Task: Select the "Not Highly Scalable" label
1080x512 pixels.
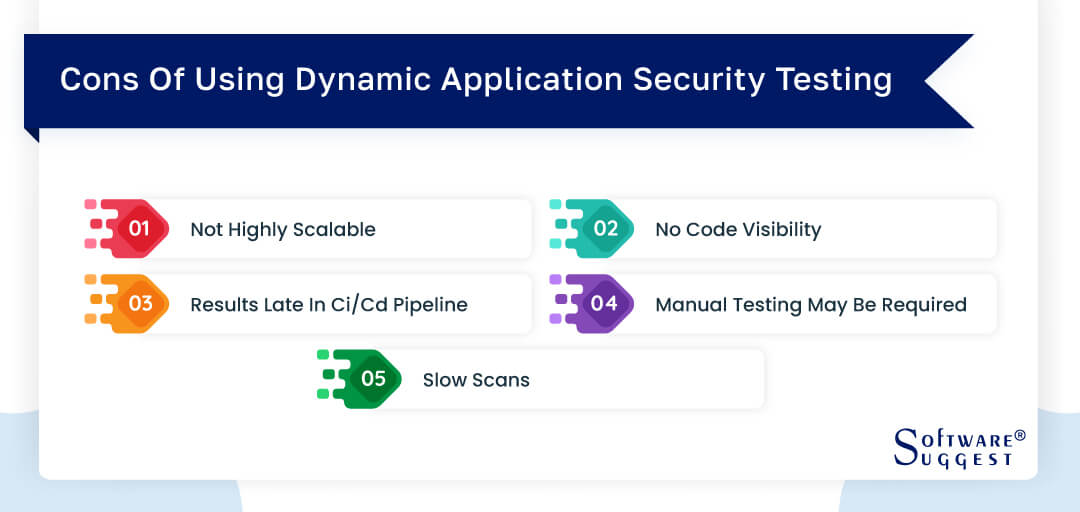Action: click(283, 229)
